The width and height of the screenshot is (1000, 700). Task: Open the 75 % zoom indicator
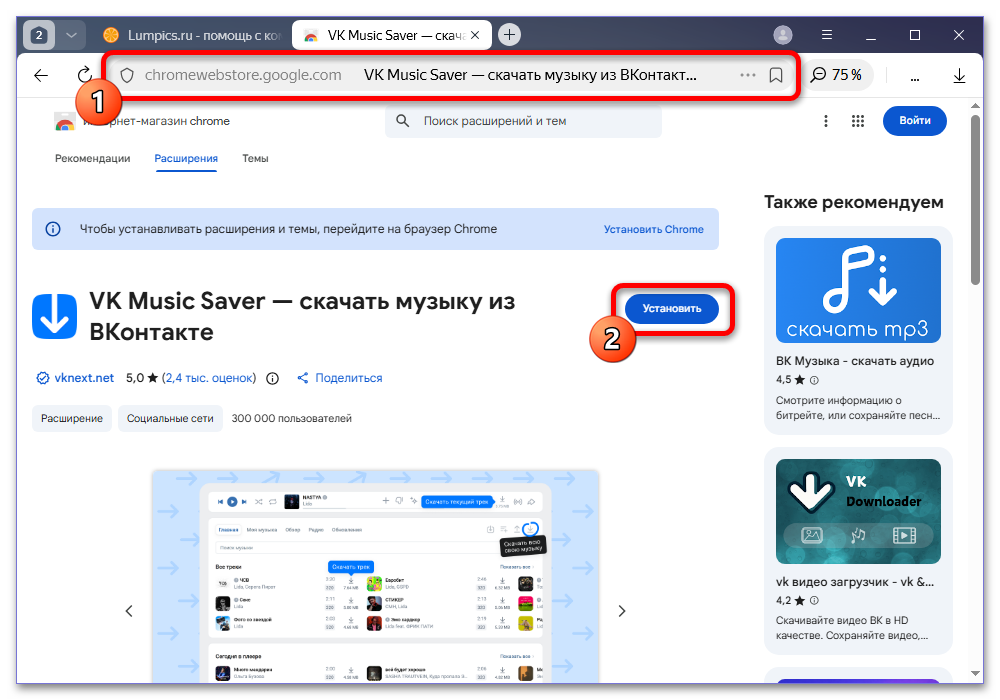pyautogui.click(x=836, y=75)
